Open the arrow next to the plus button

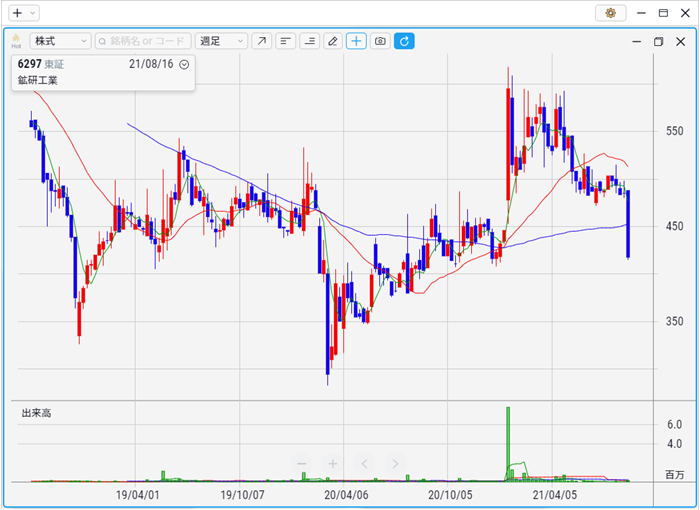(33, 13)
